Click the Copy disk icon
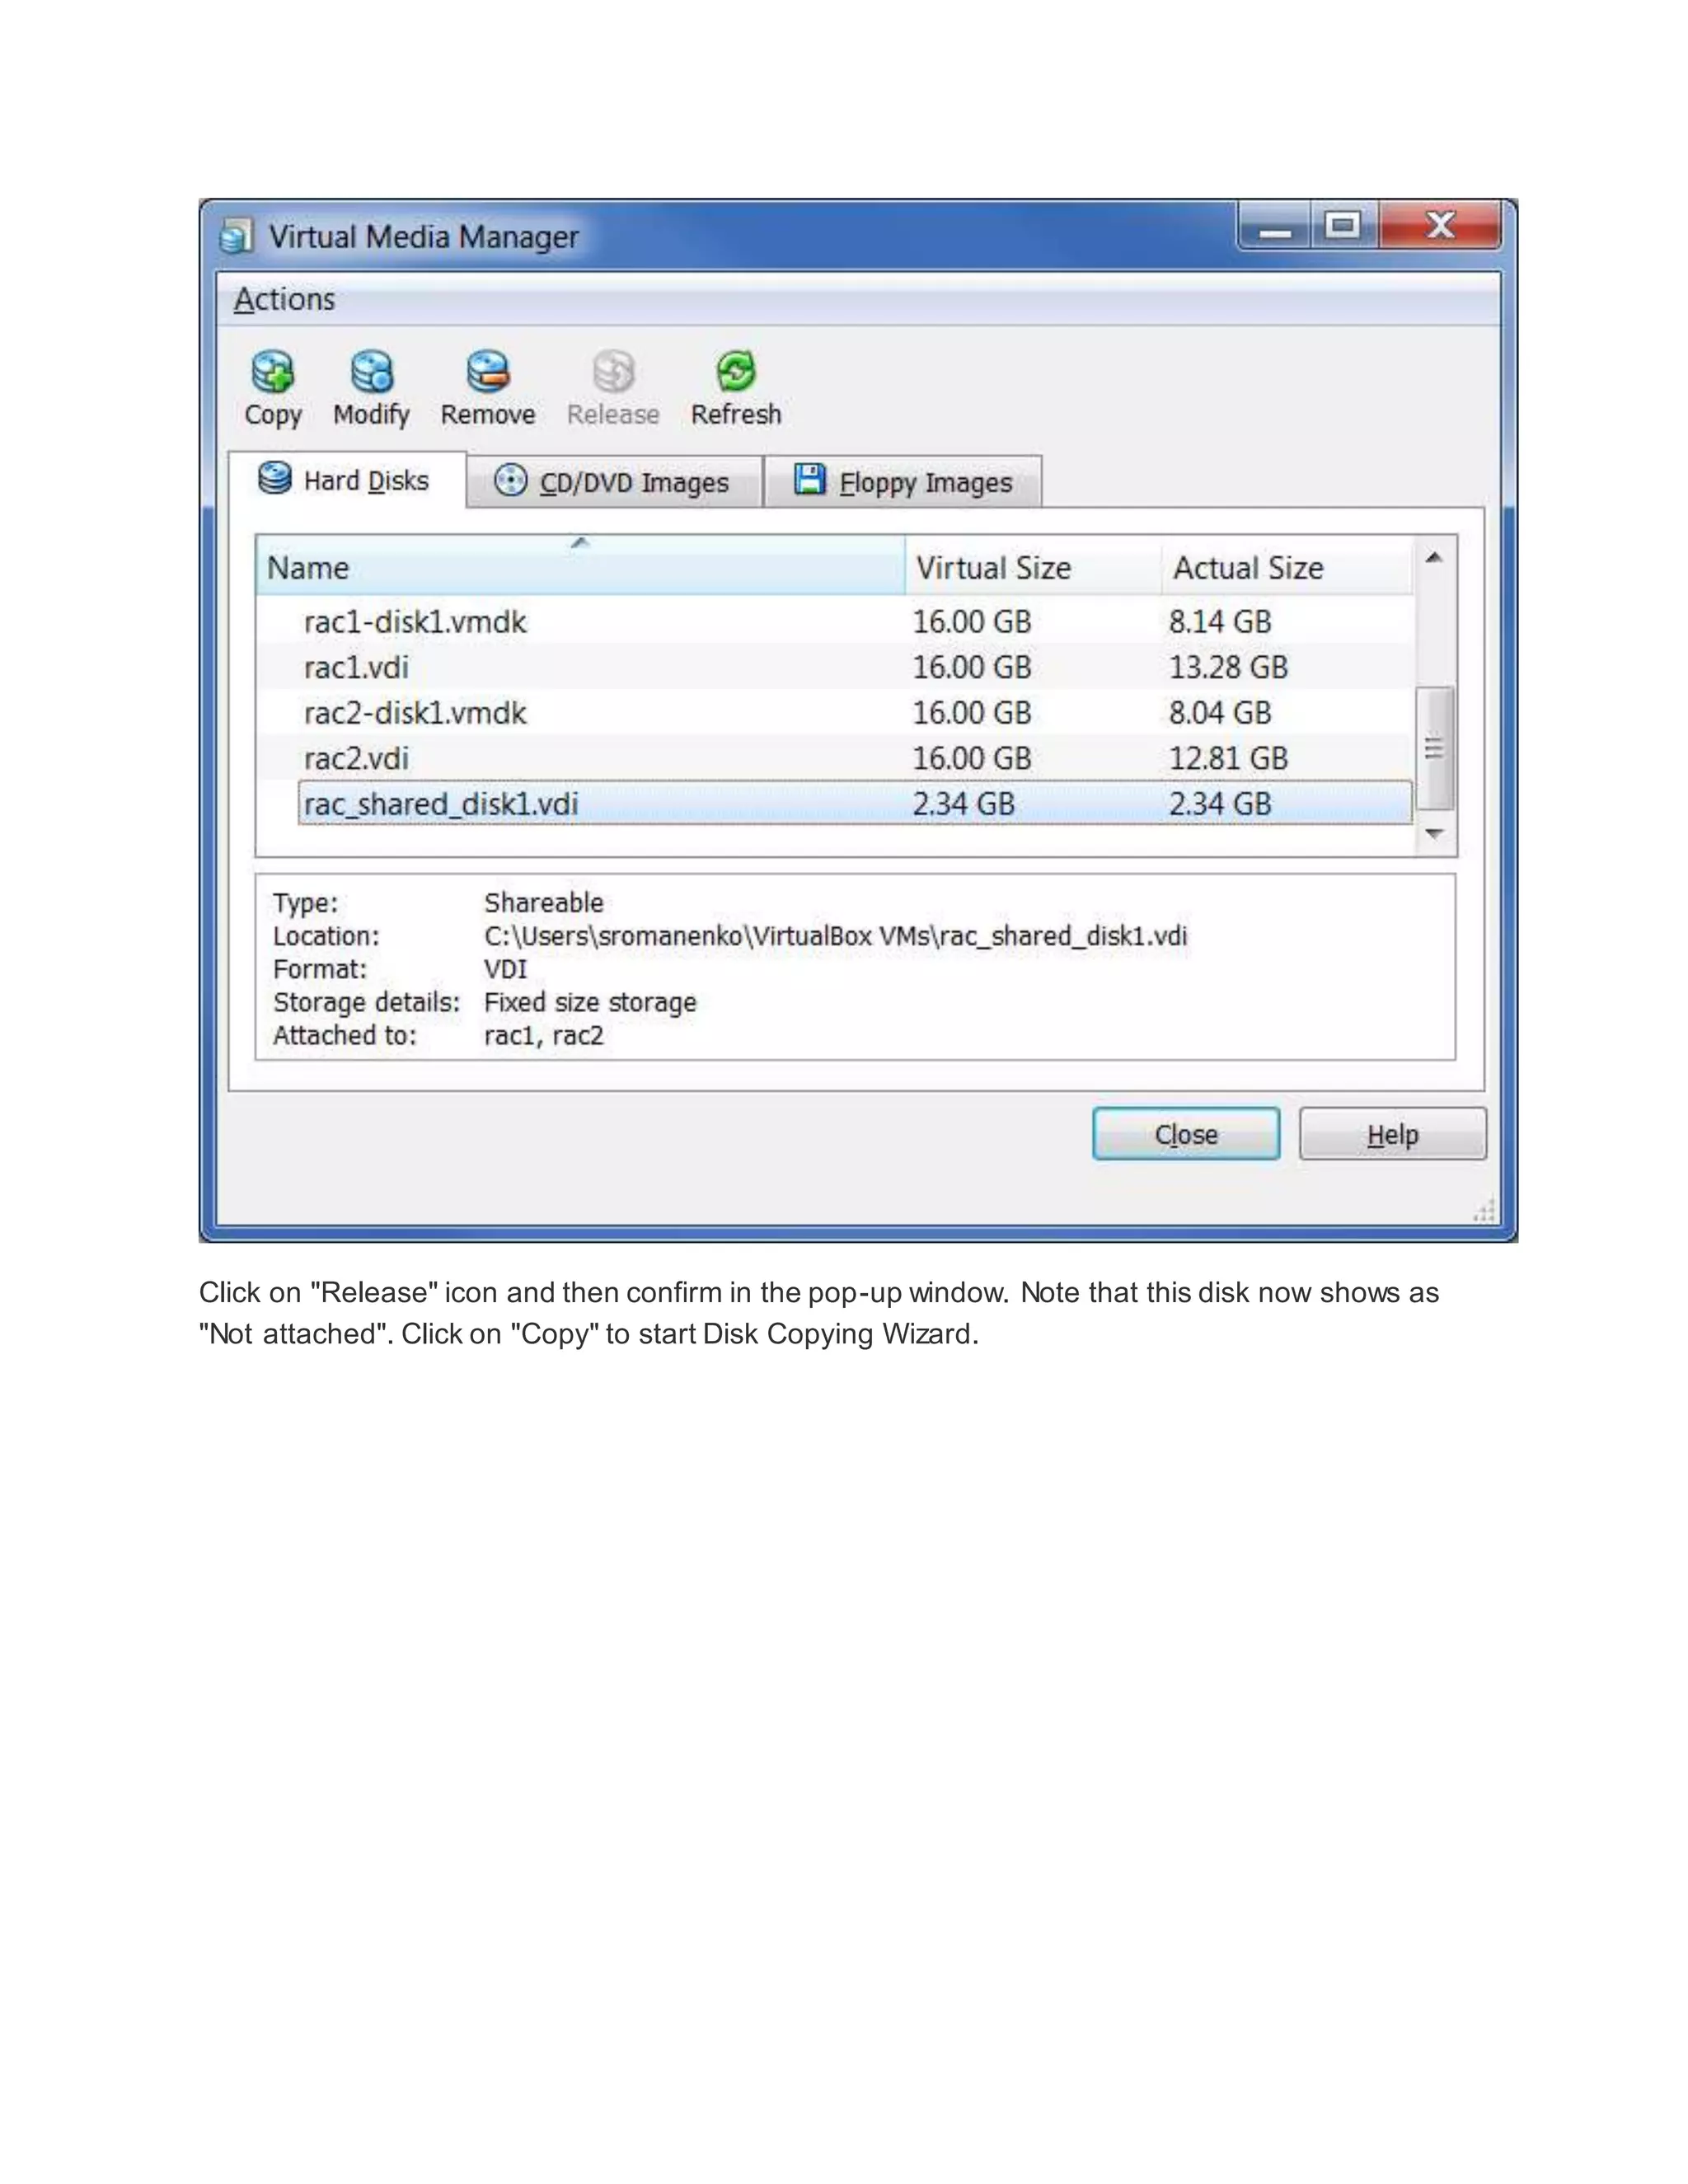This screenshot has width=1688, height=2184. pos(272,373)
